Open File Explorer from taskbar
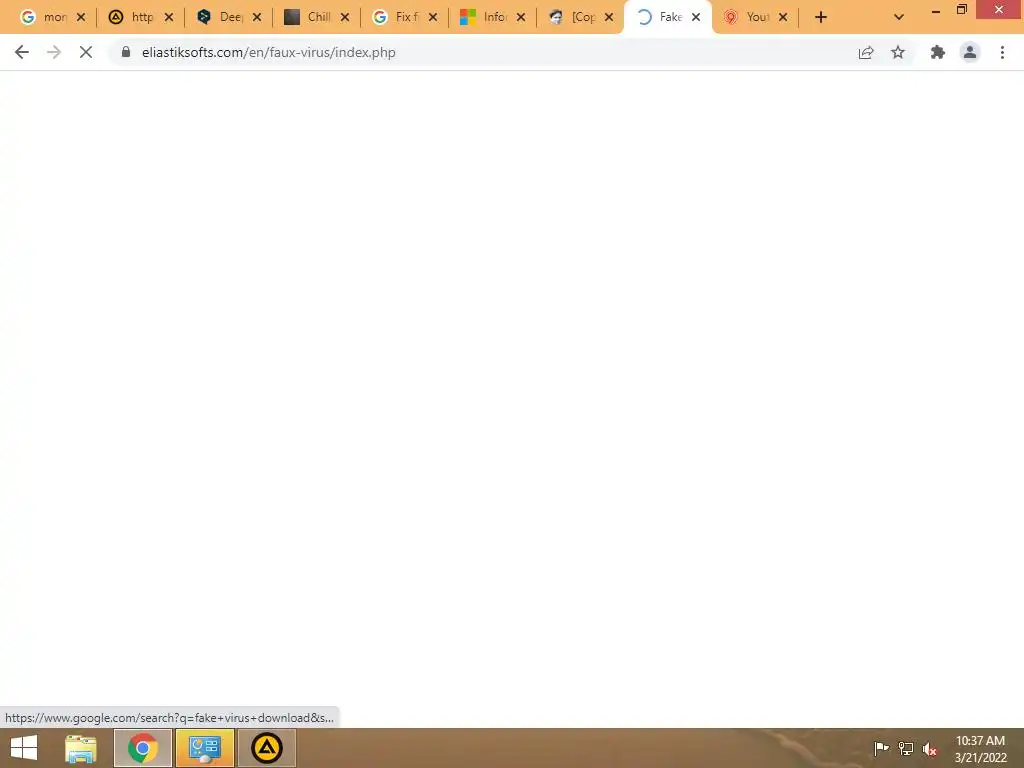Image resolution: width=1024 pixels, height=768 pixels. coord(81,748)
